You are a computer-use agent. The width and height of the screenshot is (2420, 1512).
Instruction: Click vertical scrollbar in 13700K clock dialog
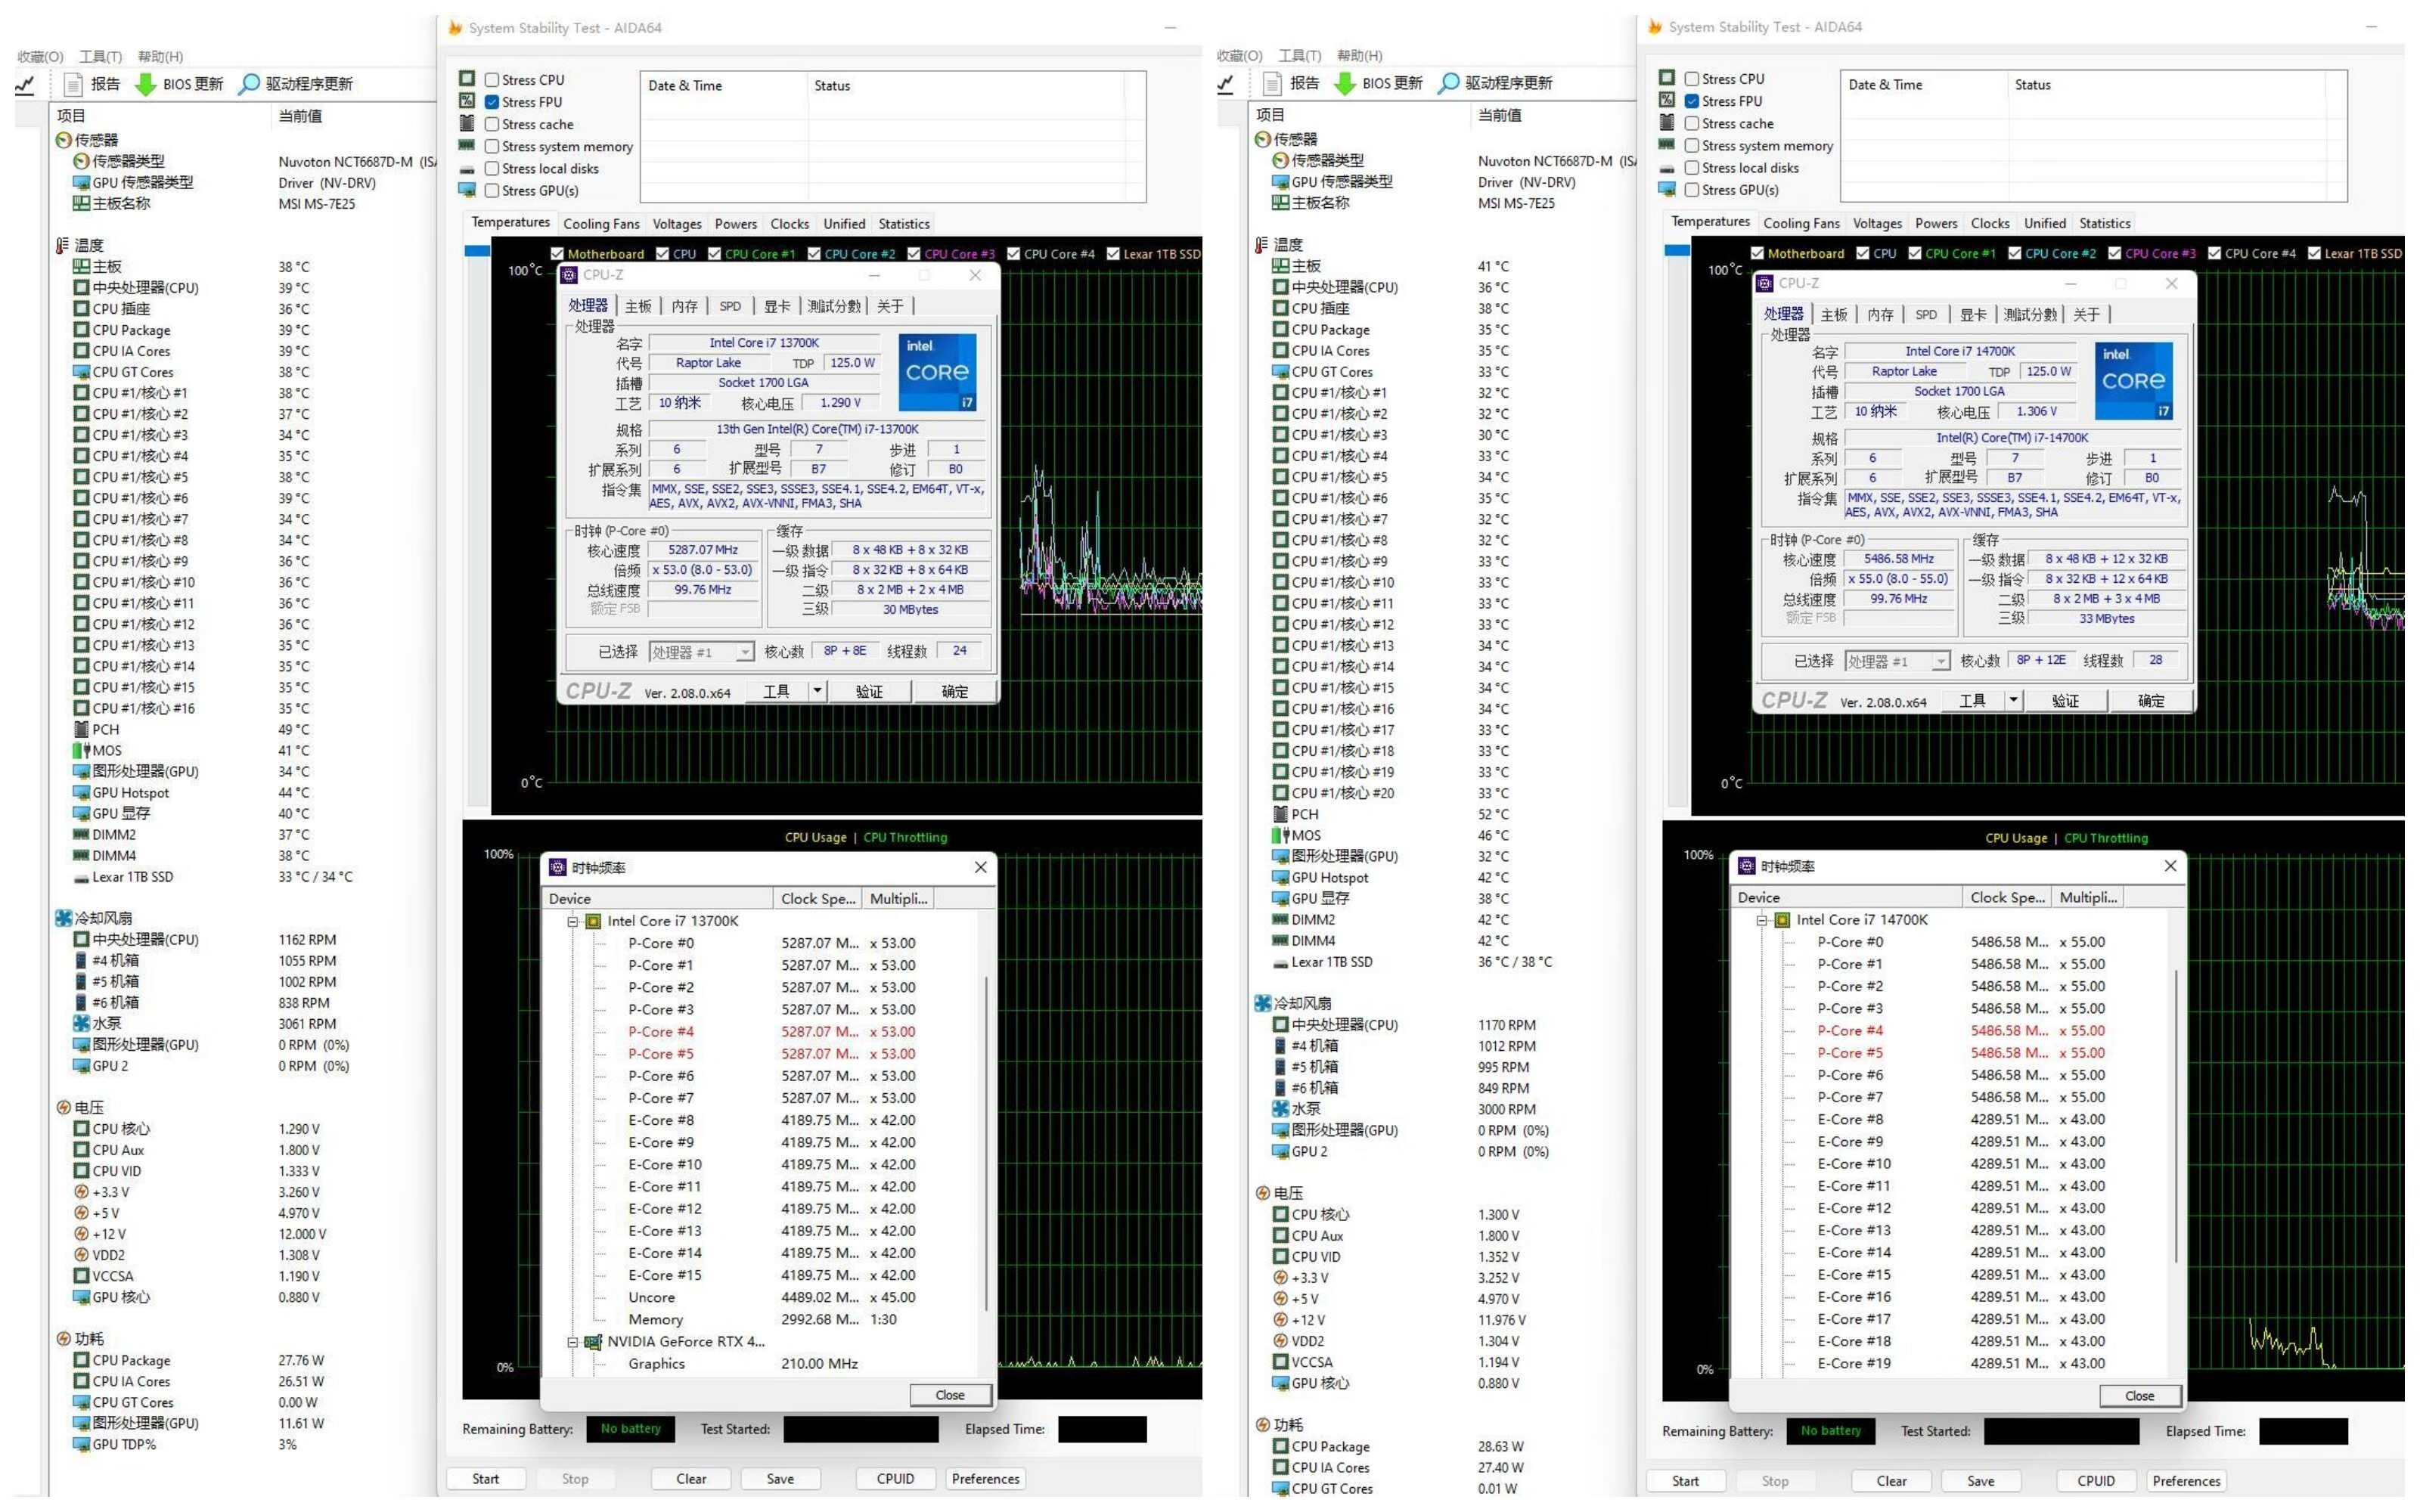pyautogui.click(x=986, y=1143)
